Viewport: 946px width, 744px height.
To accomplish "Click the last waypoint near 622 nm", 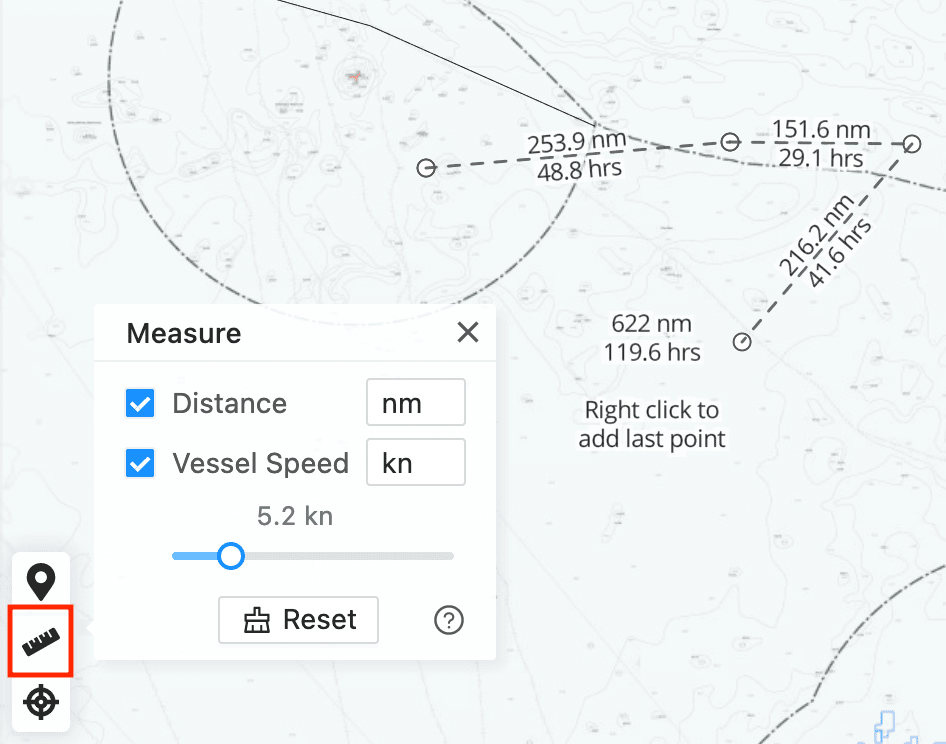I will tap(741, 342).
